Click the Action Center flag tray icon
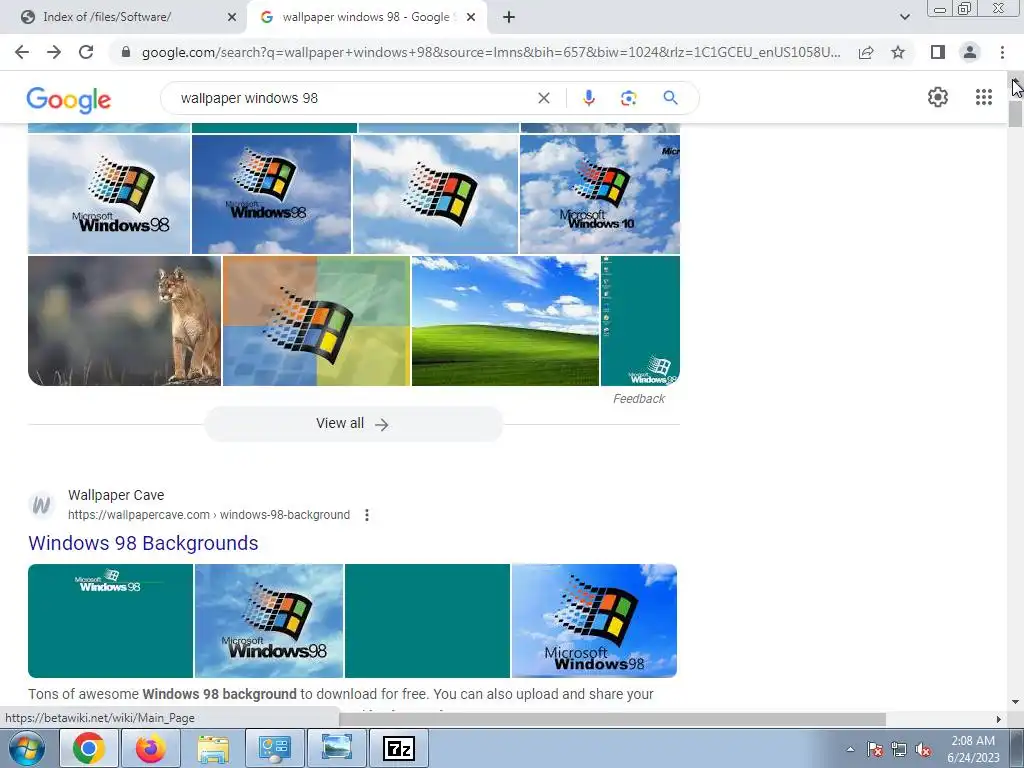 [875, 749]
